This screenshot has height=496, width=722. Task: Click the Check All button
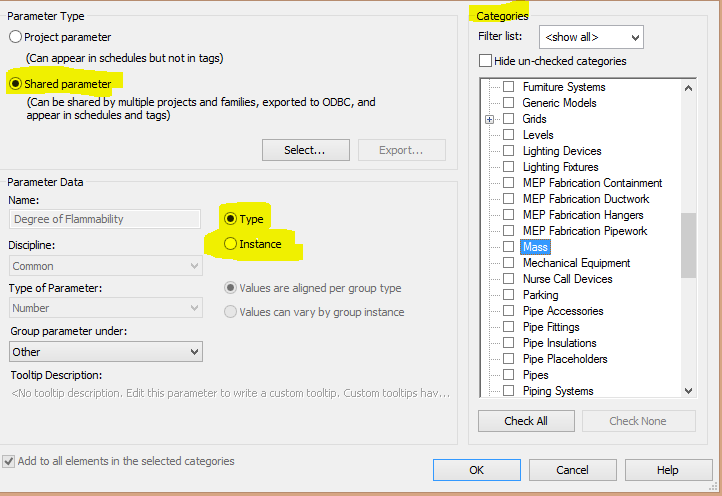coord(526,421)
